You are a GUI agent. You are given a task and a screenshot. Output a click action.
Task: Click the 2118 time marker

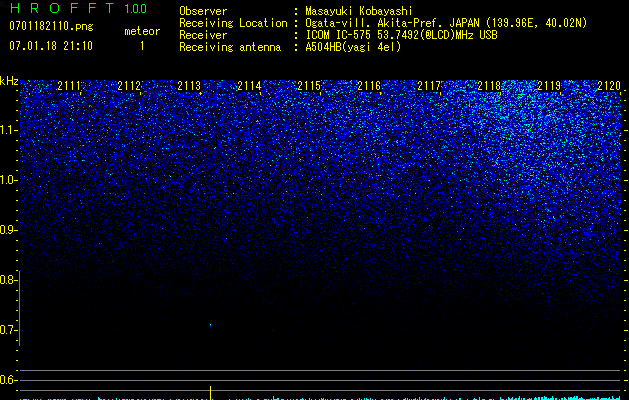pyautogui.click(x=489, y=86)
